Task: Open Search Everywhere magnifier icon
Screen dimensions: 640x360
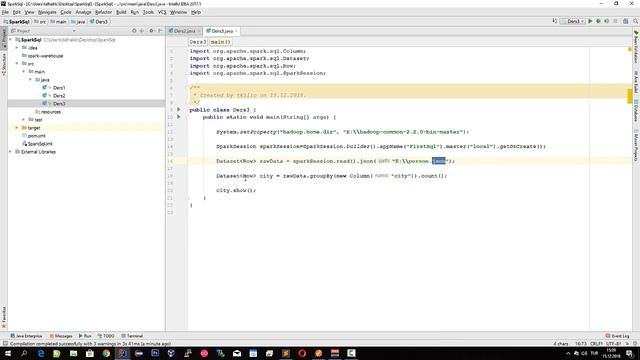Action: (x=636, y=21)
